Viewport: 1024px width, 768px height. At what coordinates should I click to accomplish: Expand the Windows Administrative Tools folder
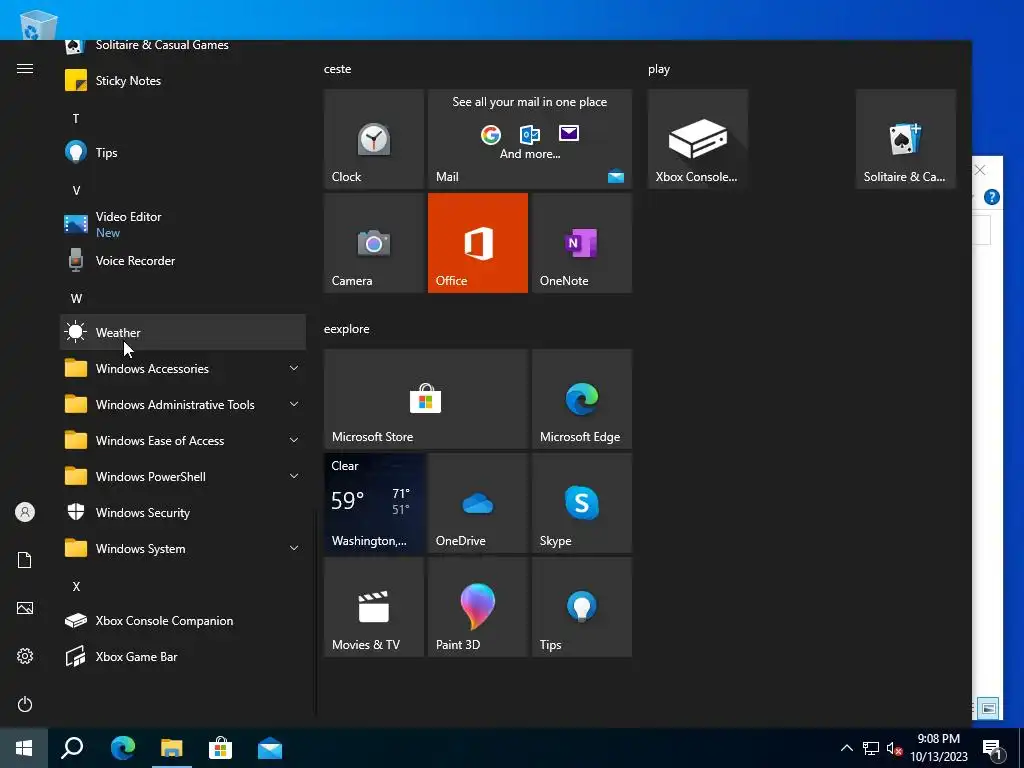tap(183, 405)
